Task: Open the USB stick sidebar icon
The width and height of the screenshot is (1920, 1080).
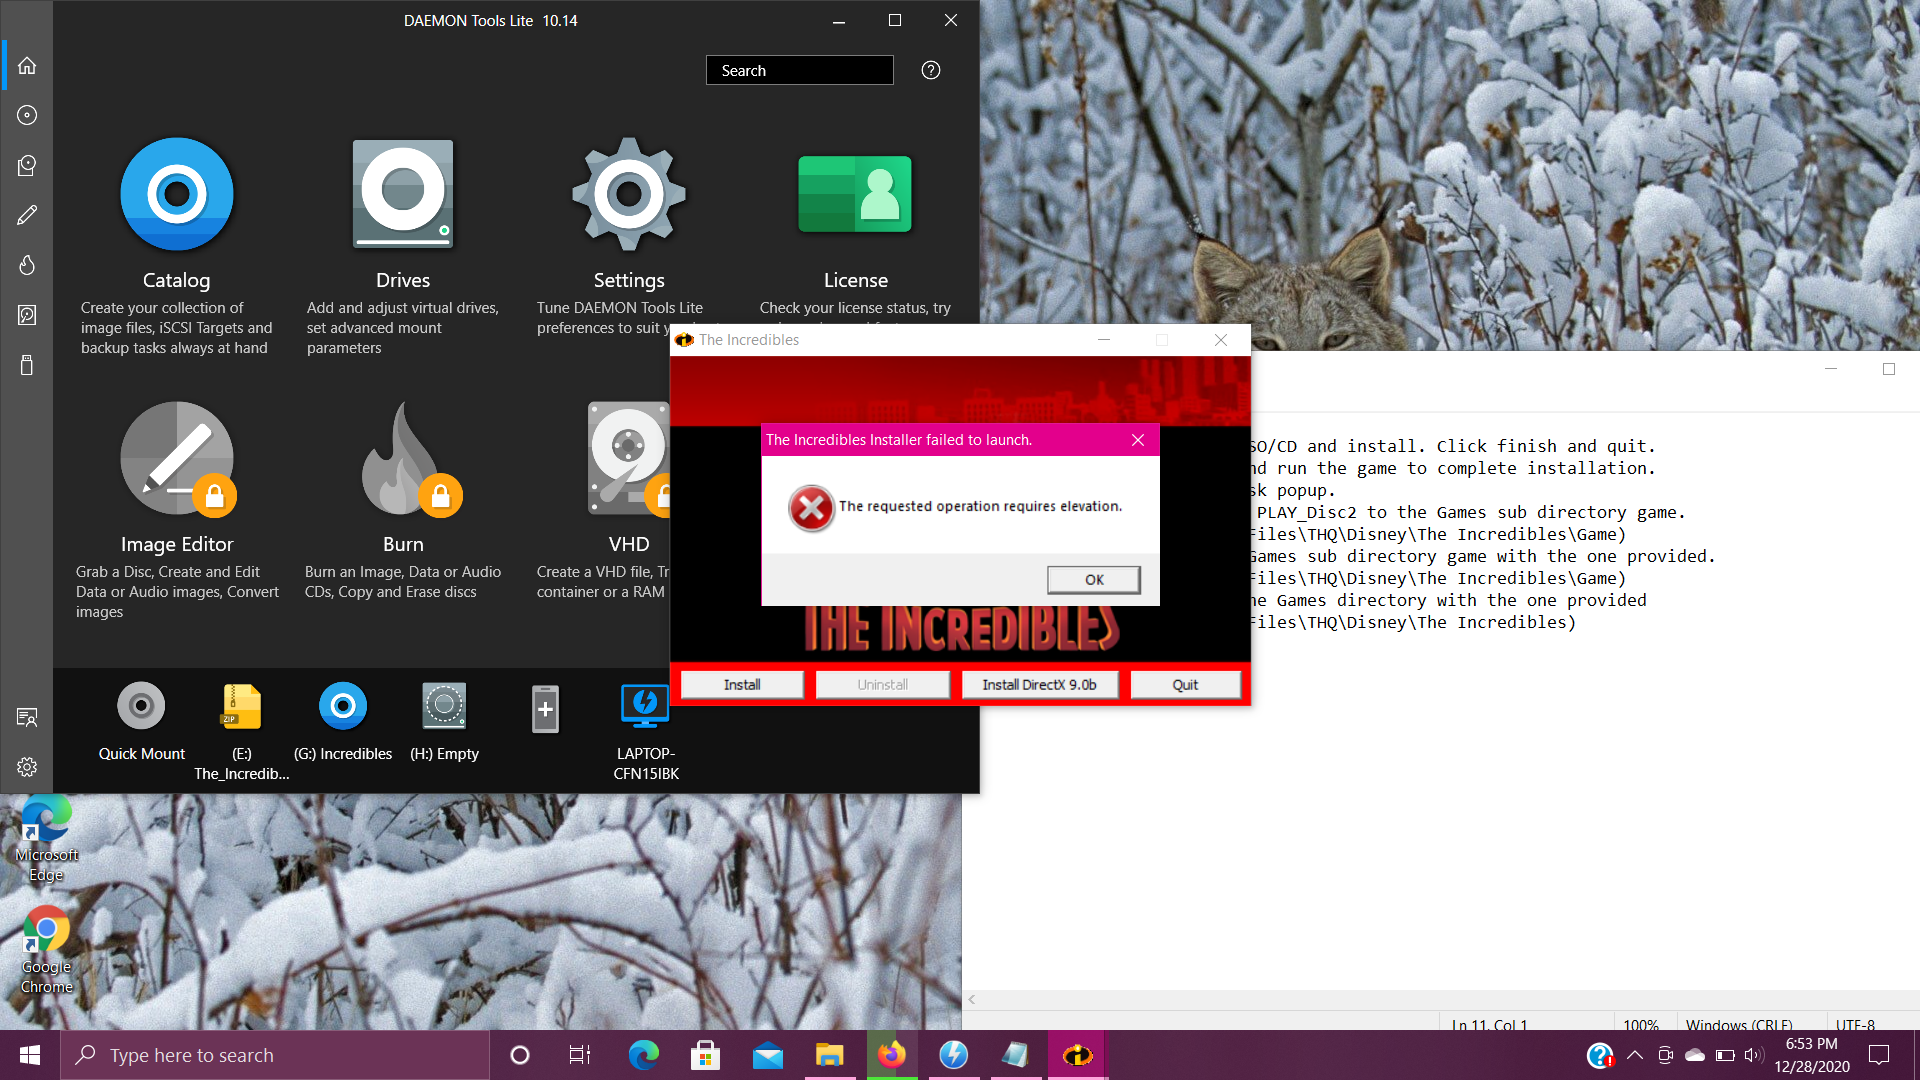Action: 27,365
